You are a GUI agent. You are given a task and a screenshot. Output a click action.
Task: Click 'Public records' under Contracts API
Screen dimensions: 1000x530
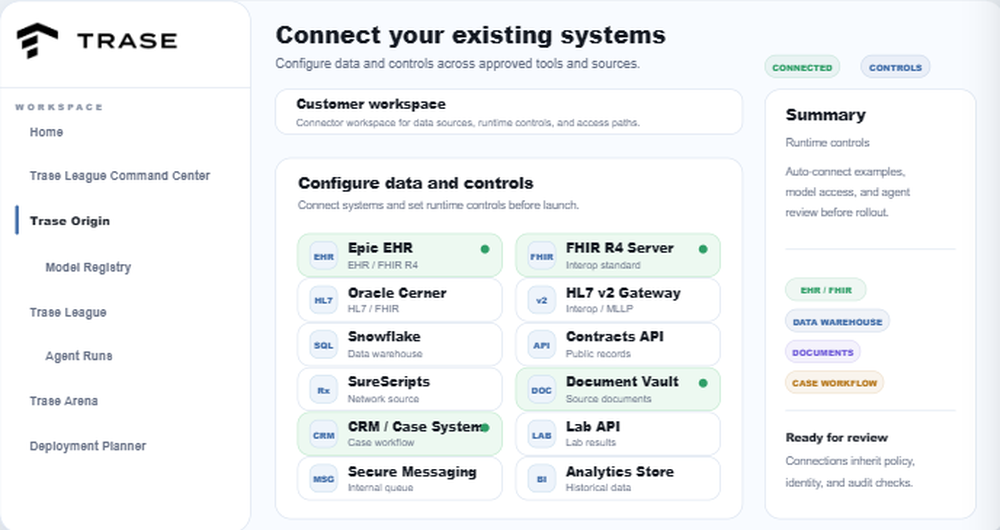point(598,353)
